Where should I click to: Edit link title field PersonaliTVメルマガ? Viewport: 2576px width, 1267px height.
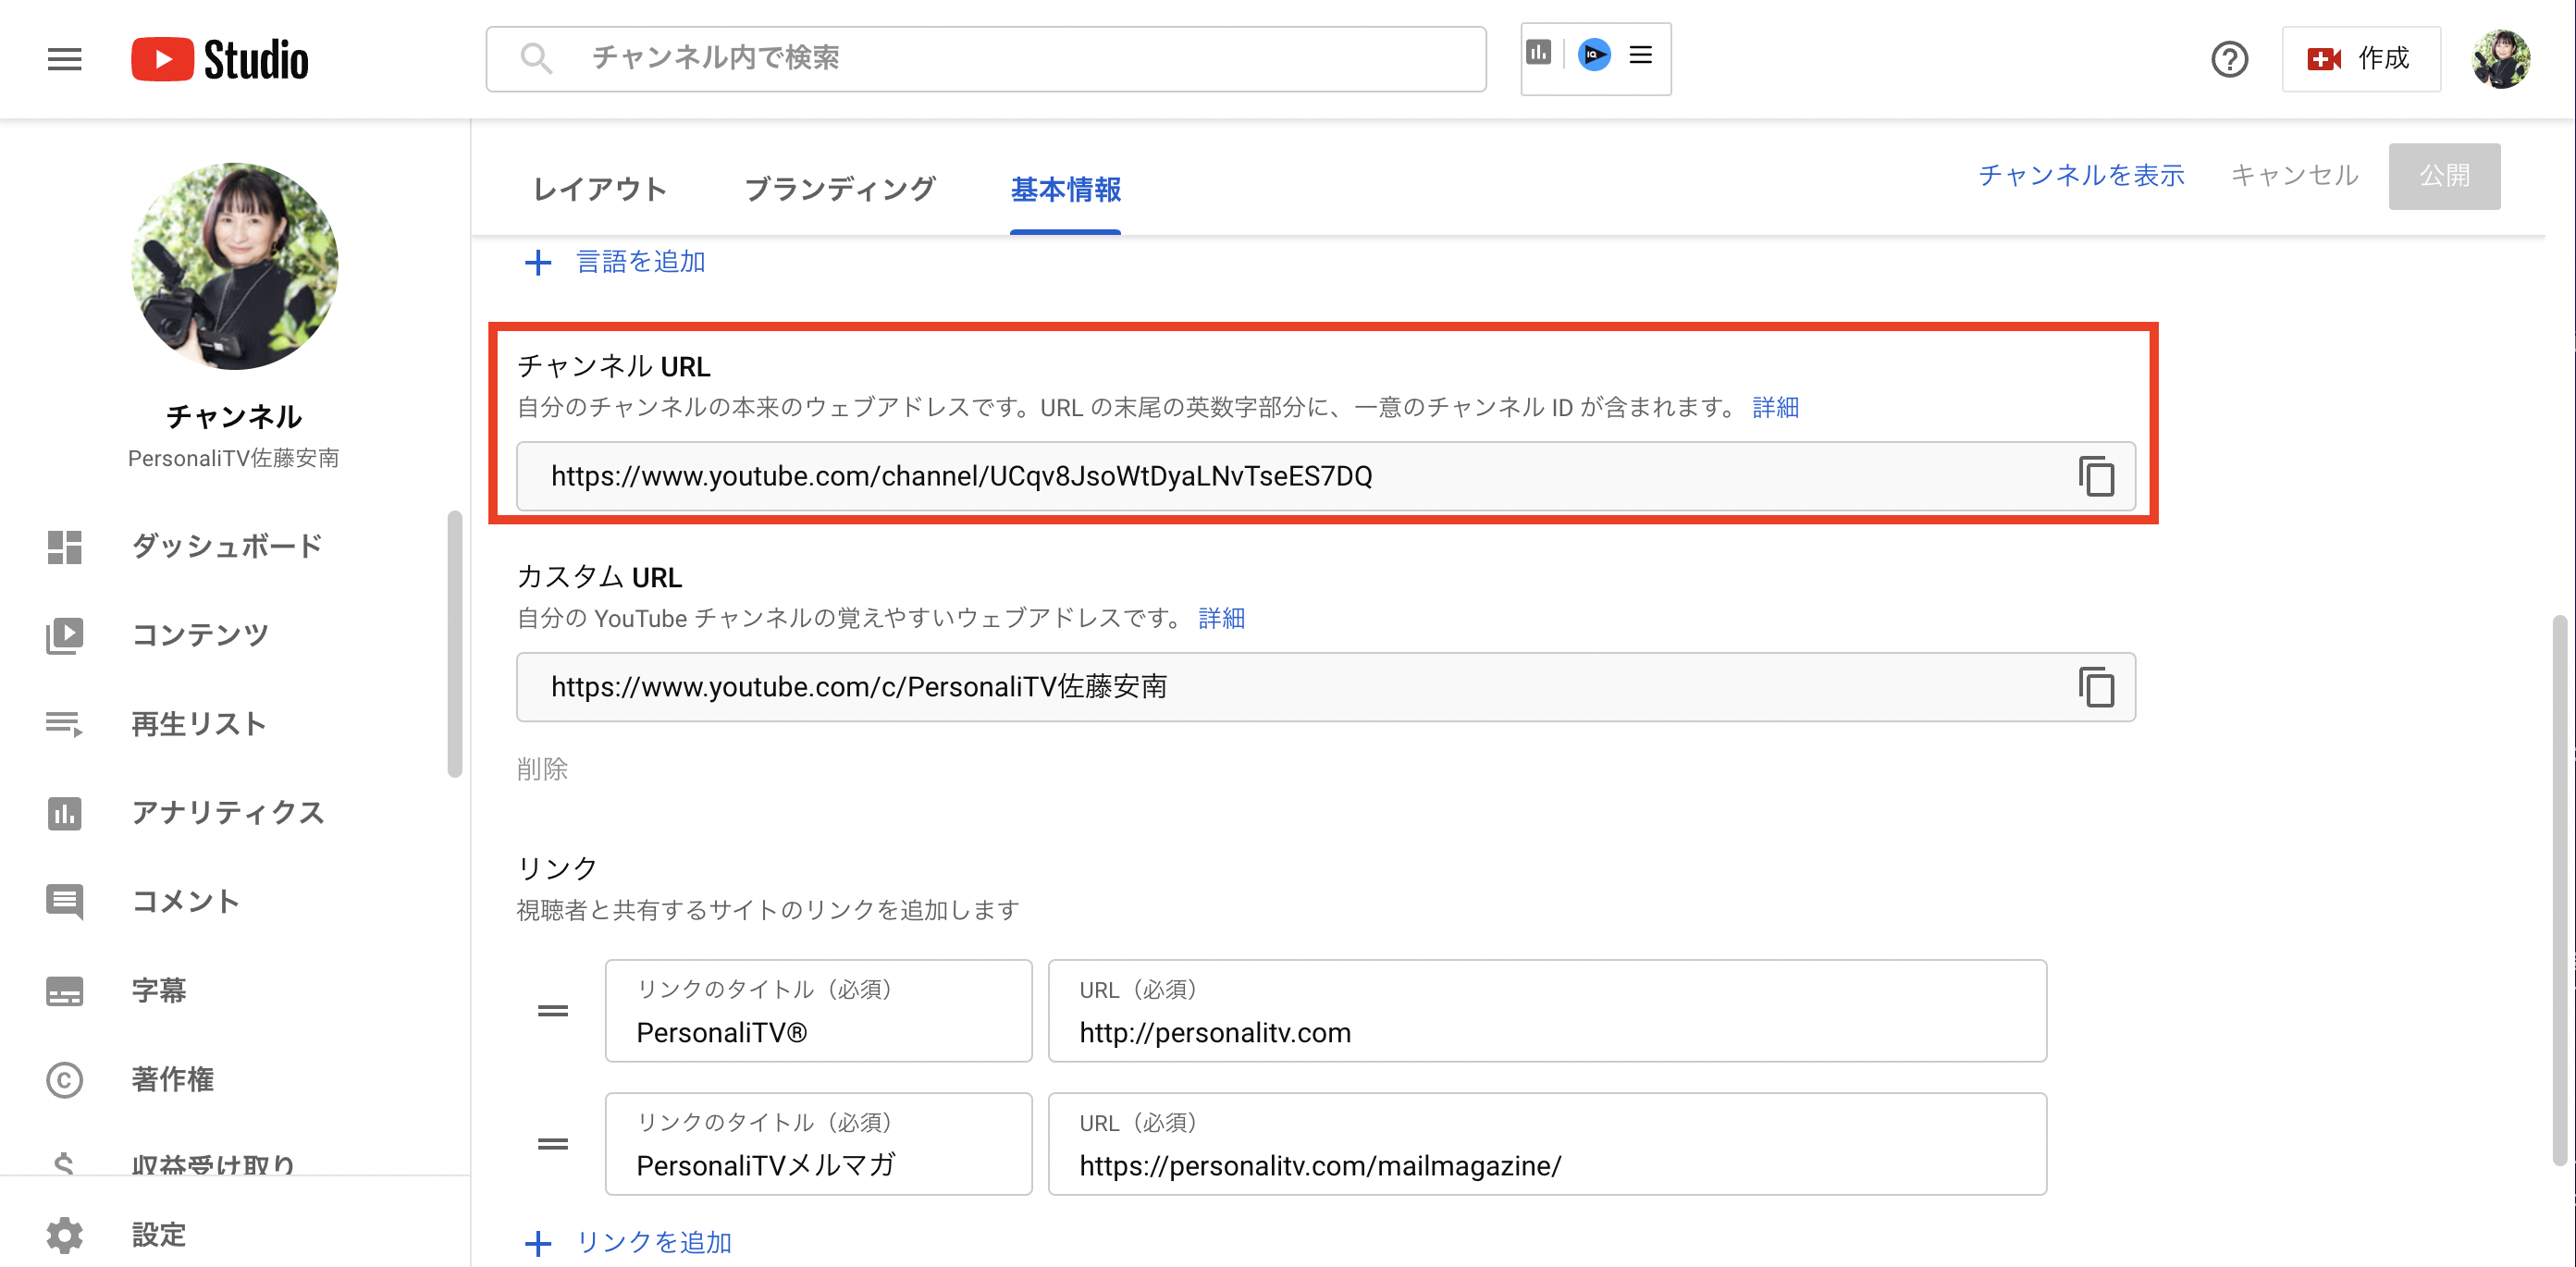point(818,1144)
